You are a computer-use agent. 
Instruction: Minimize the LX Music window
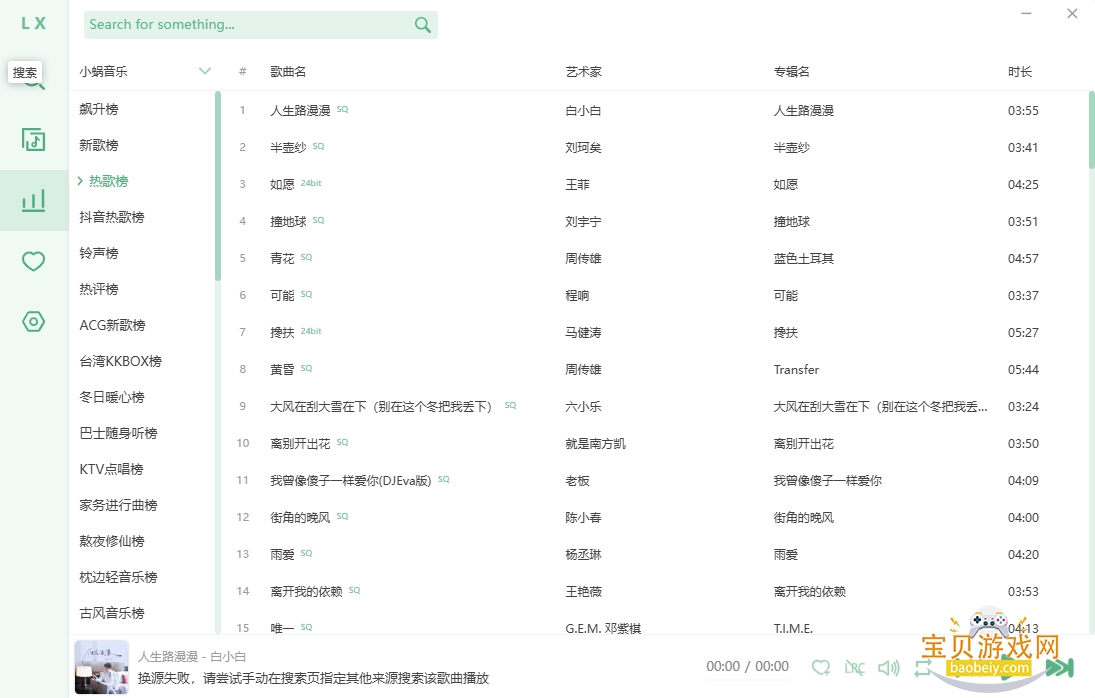[1027, 13]
